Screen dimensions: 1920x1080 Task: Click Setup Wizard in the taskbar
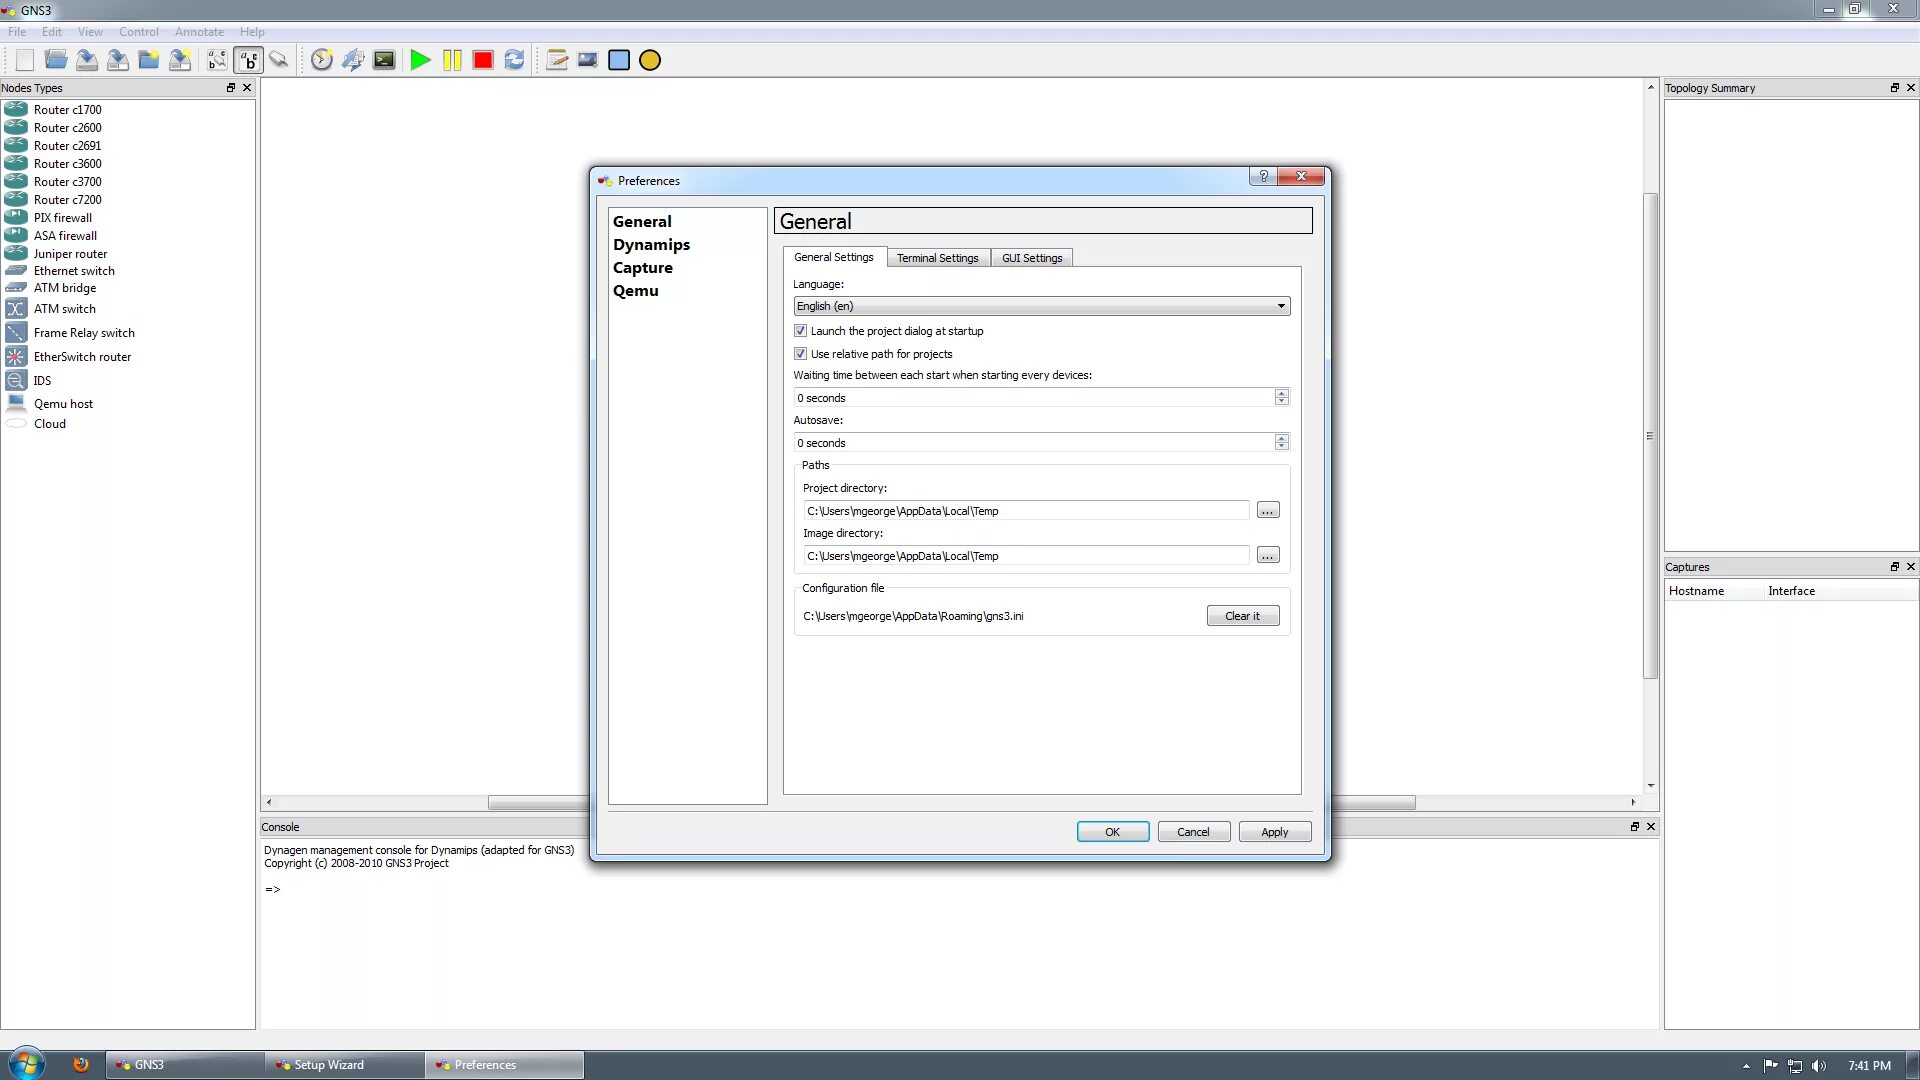click(345, 1065)
